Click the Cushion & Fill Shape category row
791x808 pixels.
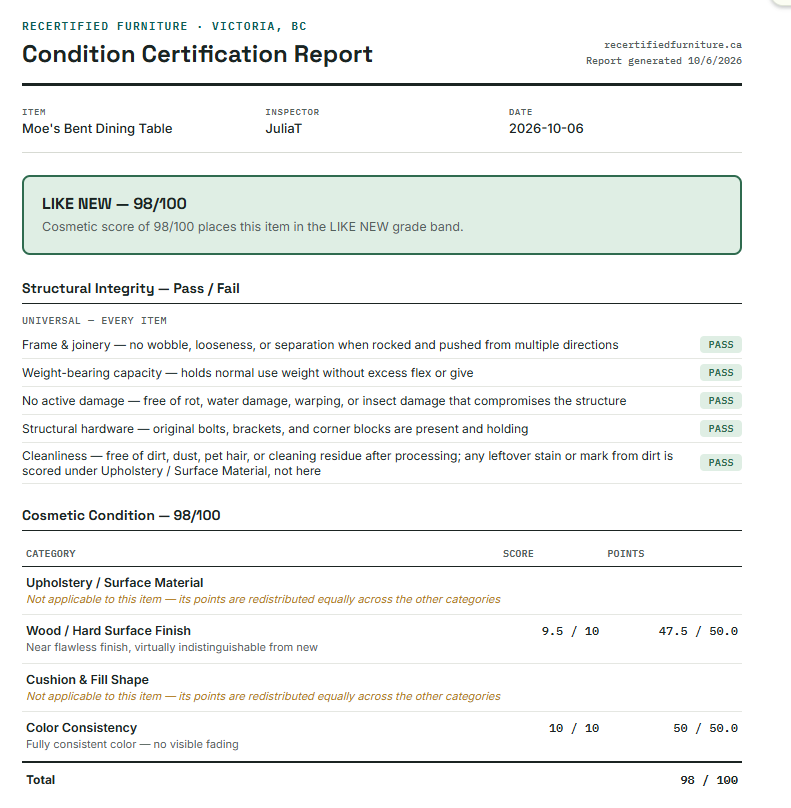(382, 687)
